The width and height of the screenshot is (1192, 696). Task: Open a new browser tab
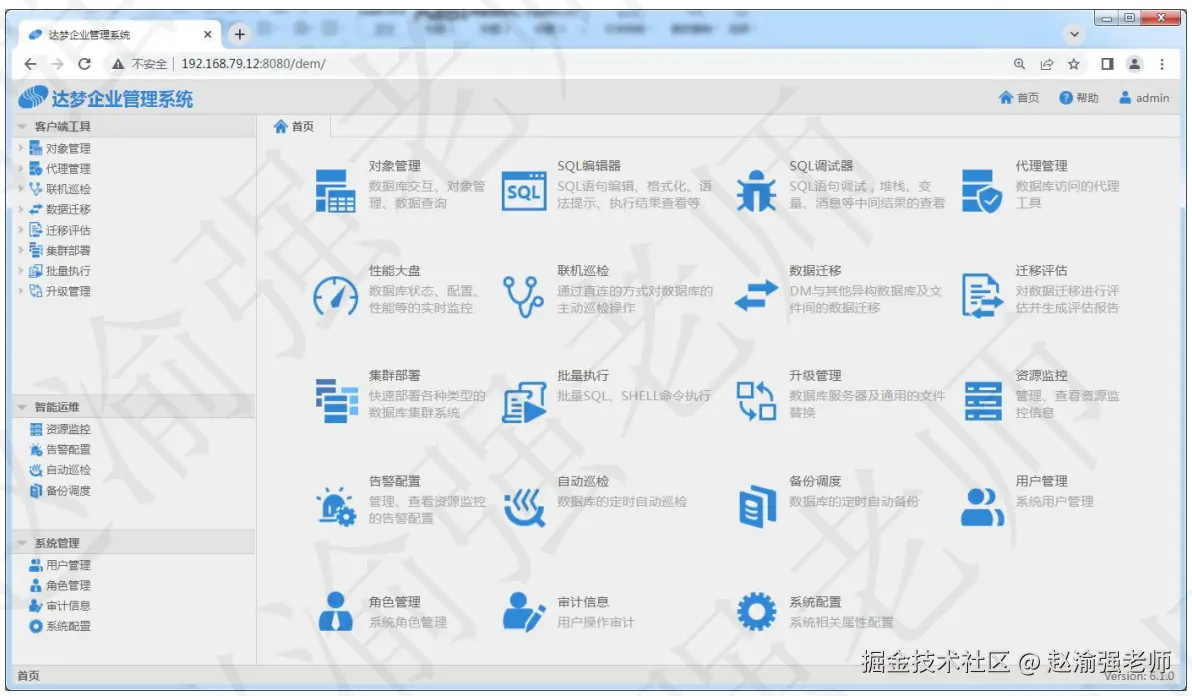click(x=239, y=34)
